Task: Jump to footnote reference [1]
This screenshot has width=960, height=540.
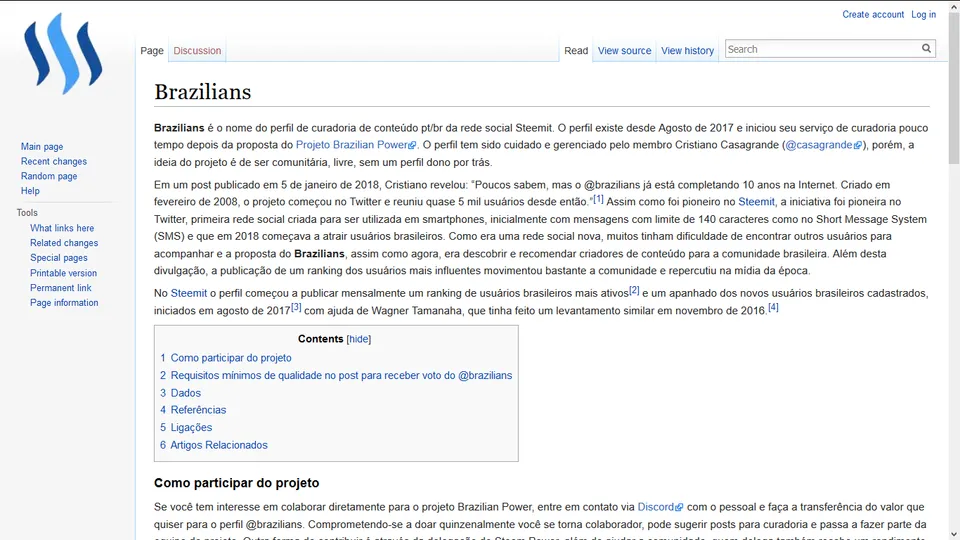Action: tap(598, 198)
